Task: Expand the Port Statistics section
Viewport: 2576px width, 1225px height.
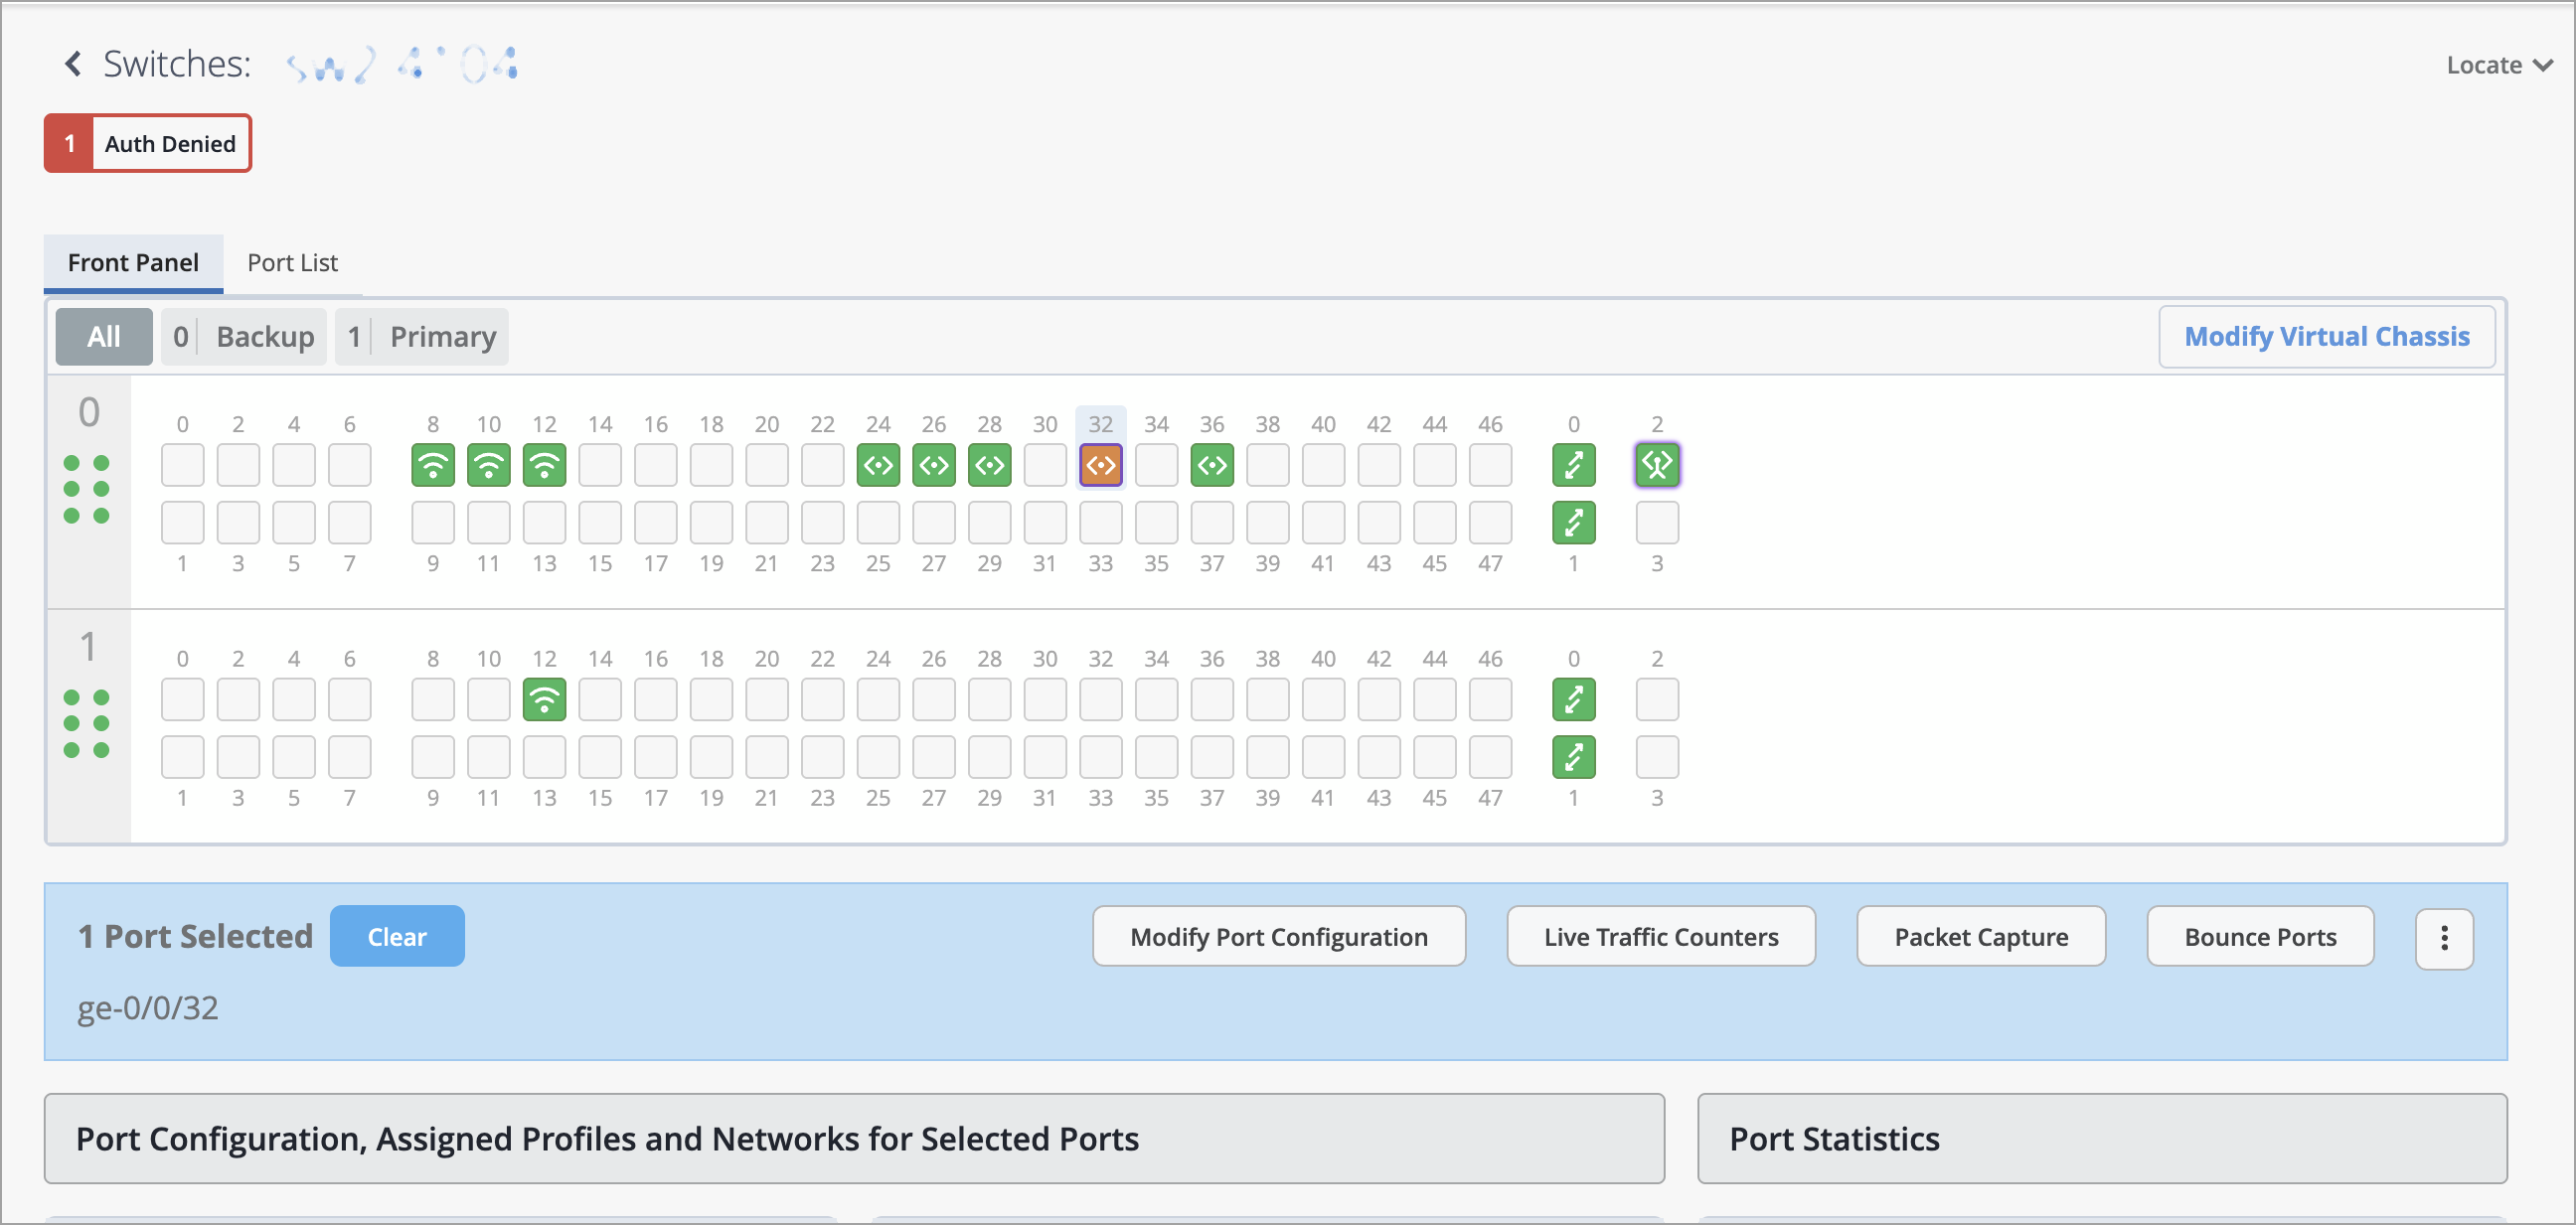Action: pyautogui.click(x=2101, y=1139)
